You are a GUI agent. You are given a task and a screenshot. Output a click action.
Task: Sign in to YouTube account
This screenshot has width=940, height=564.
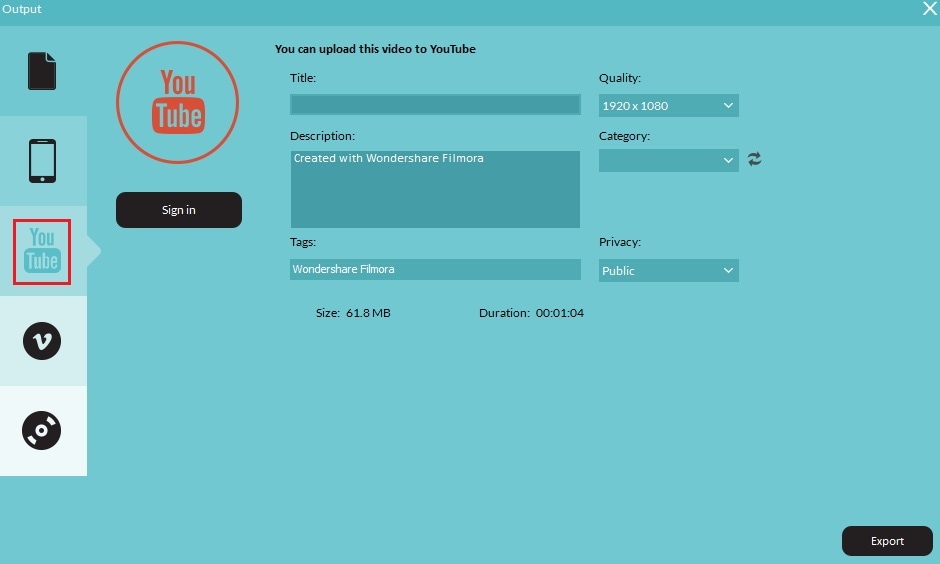[x=179, y=210]
